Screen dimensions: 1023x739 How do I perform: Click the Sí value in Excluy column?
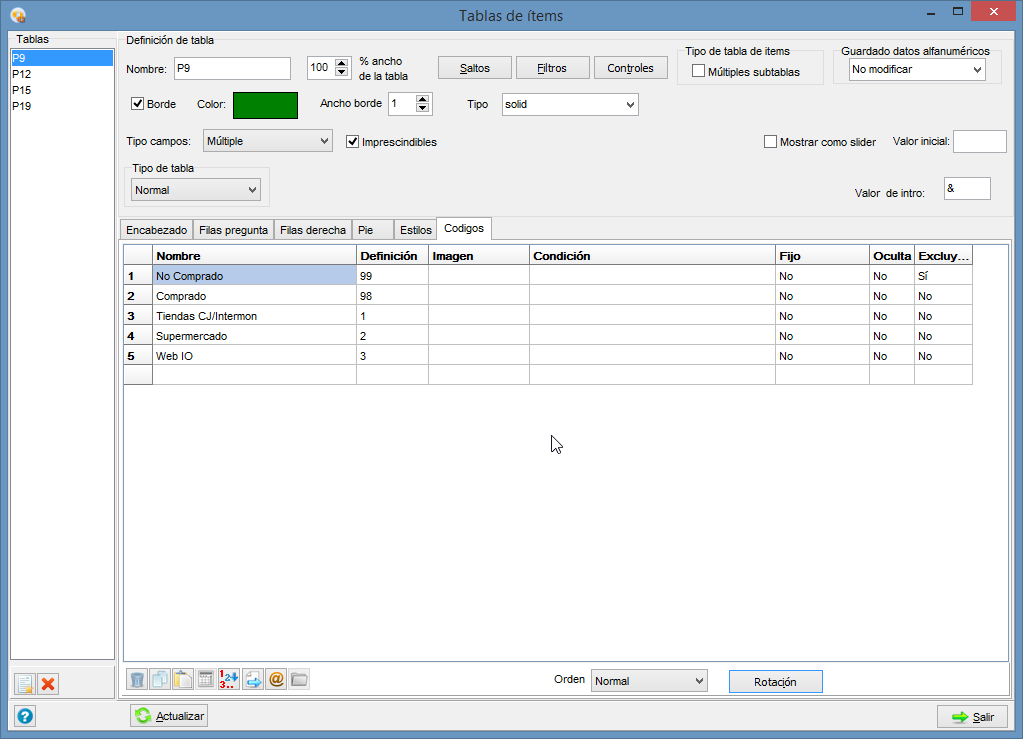coord(943,276)
